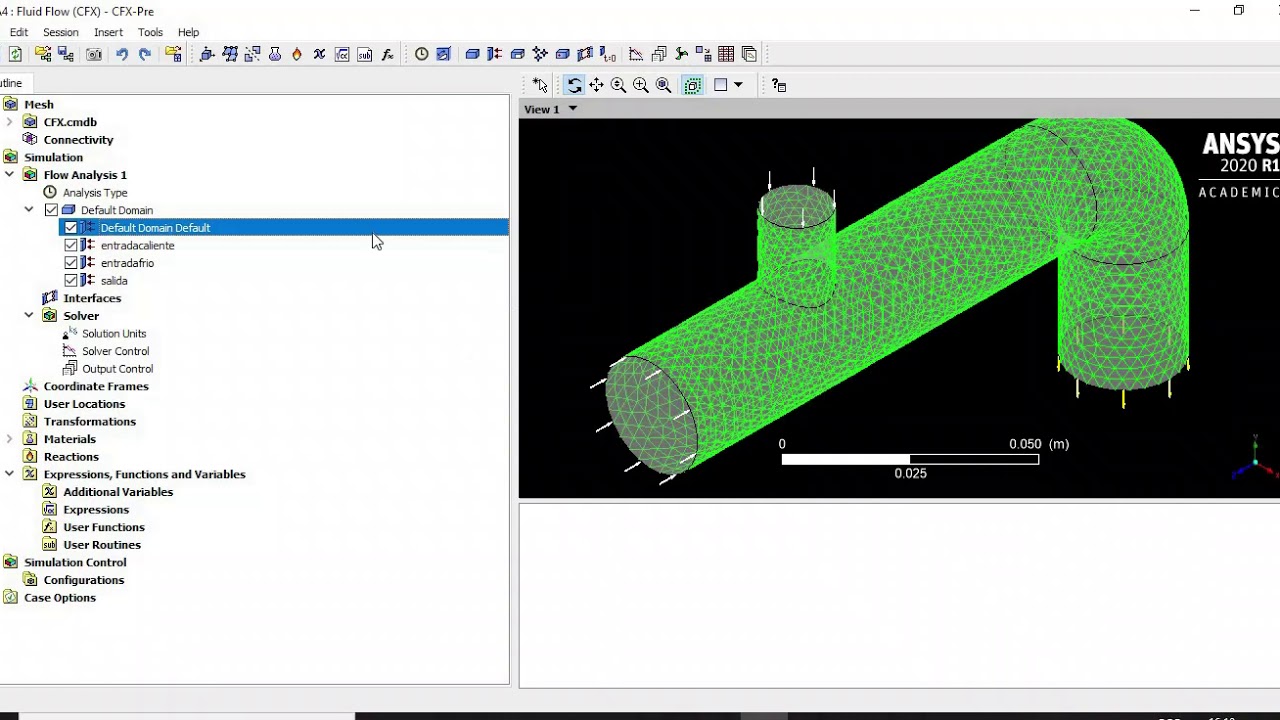Select the Pan viewer tool
The width and height of the screenshot is (1280, 720).
coord(596,85)
